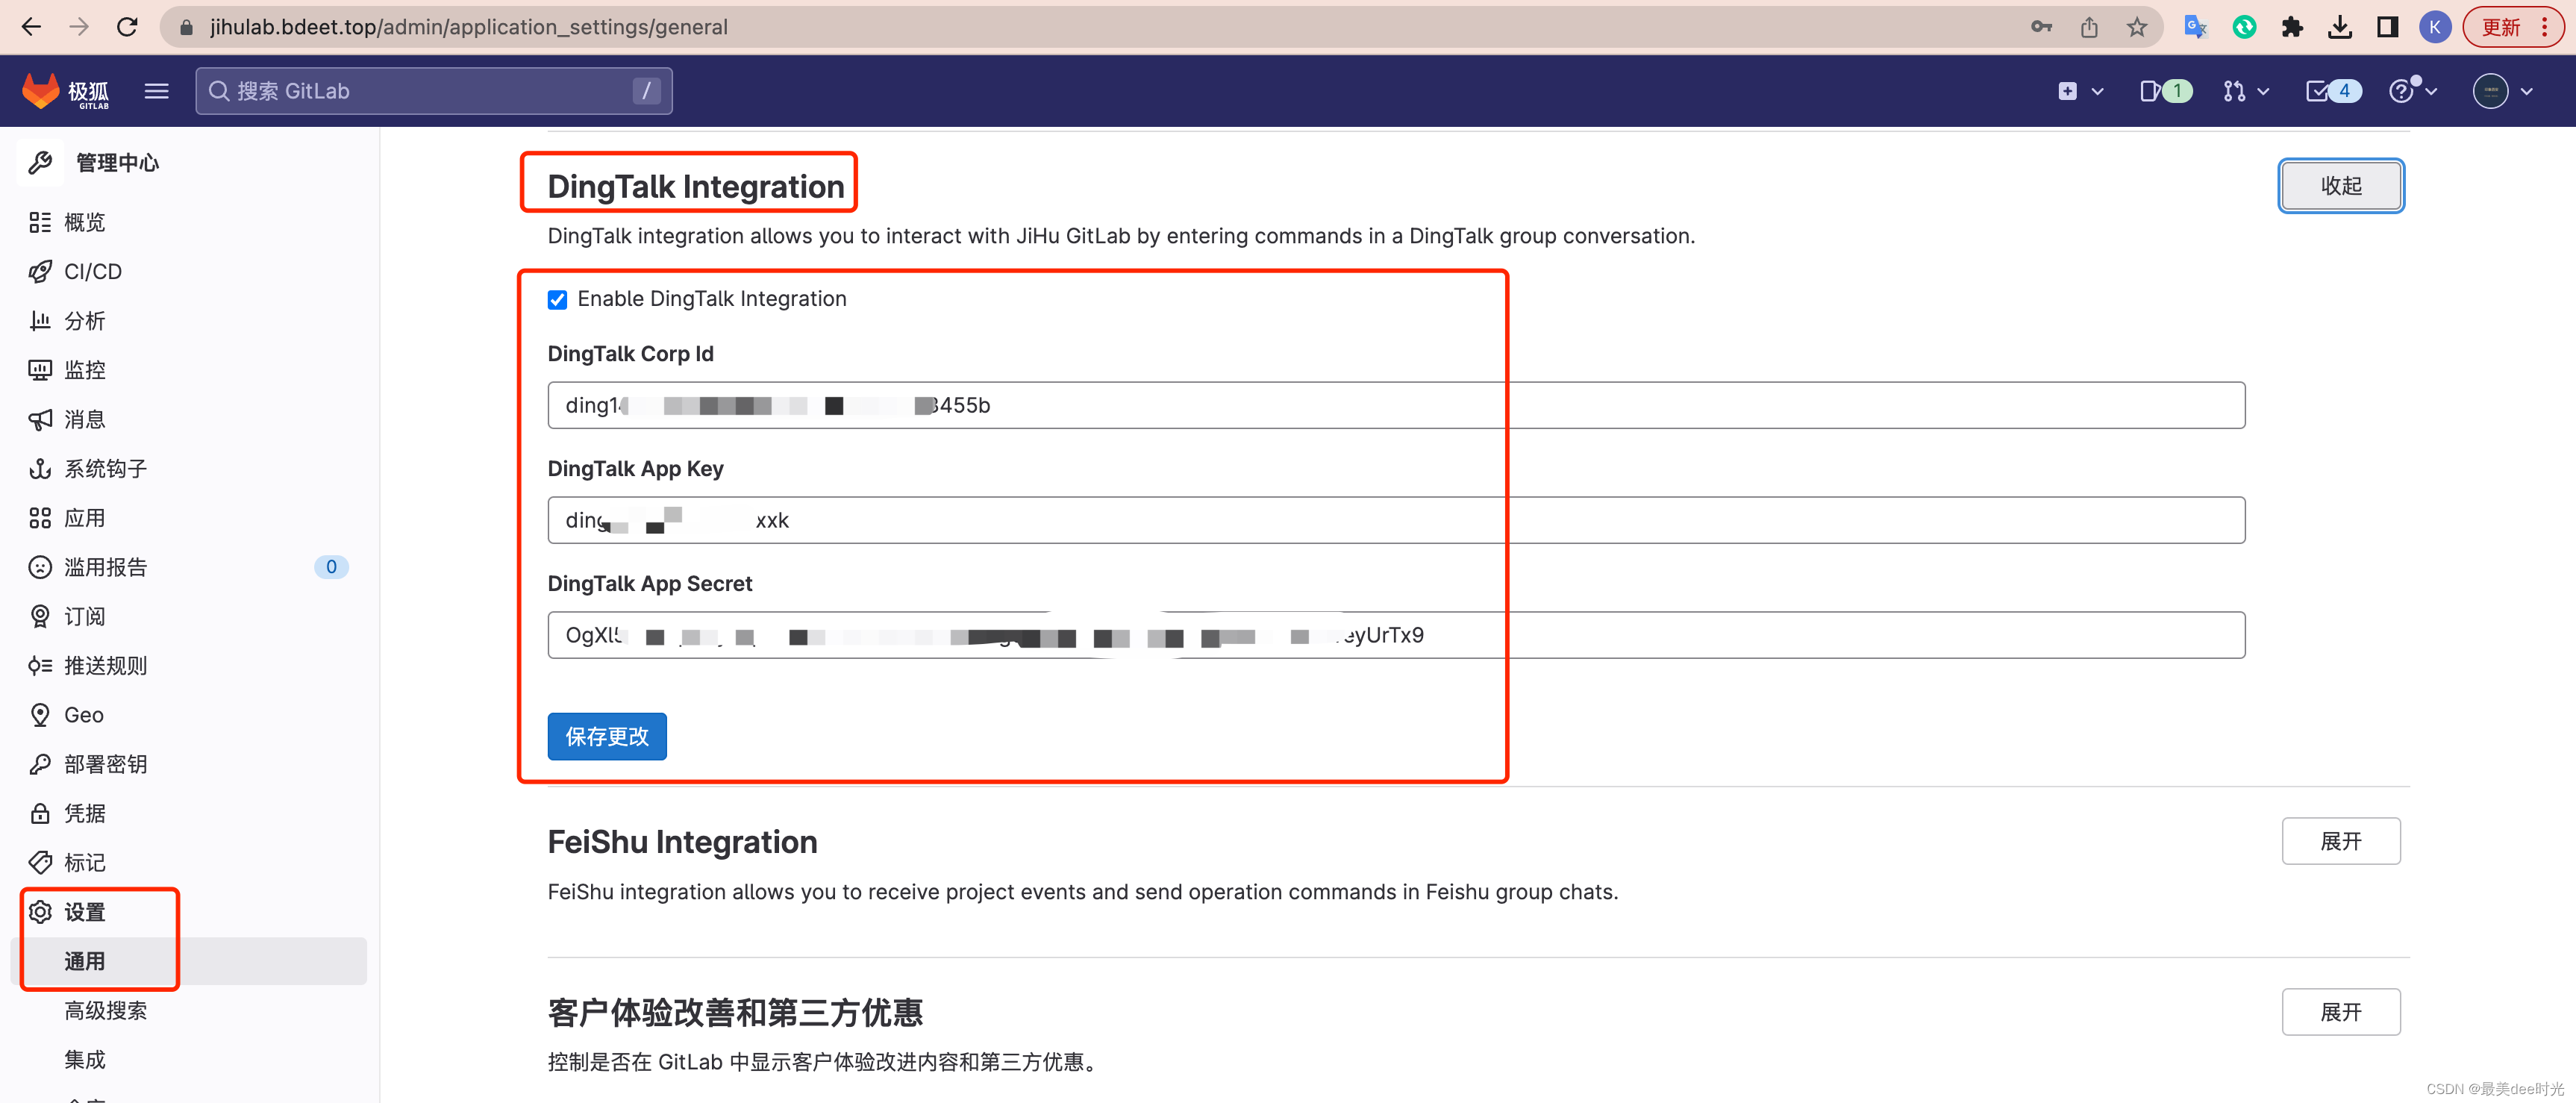This screenshot has width=2576, height=1103.
Task: Click the JiHu GitLab fox logo
Action: click(x=66, y=91)
